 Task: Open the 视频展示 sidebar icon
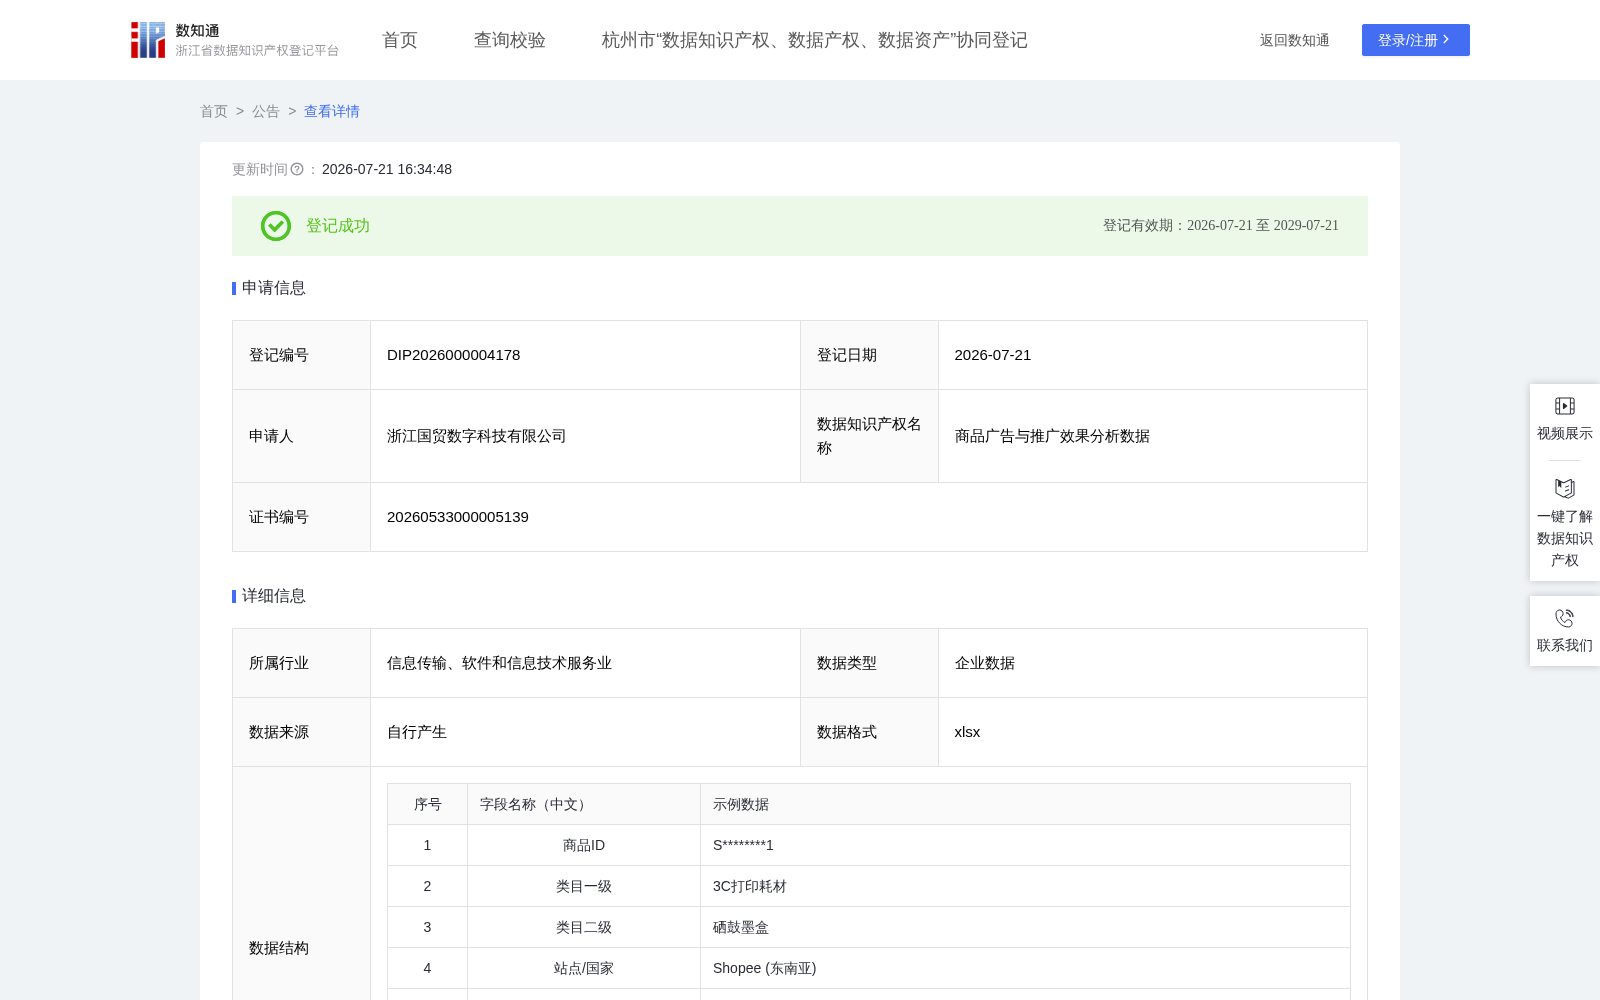tap(1565, 406)
